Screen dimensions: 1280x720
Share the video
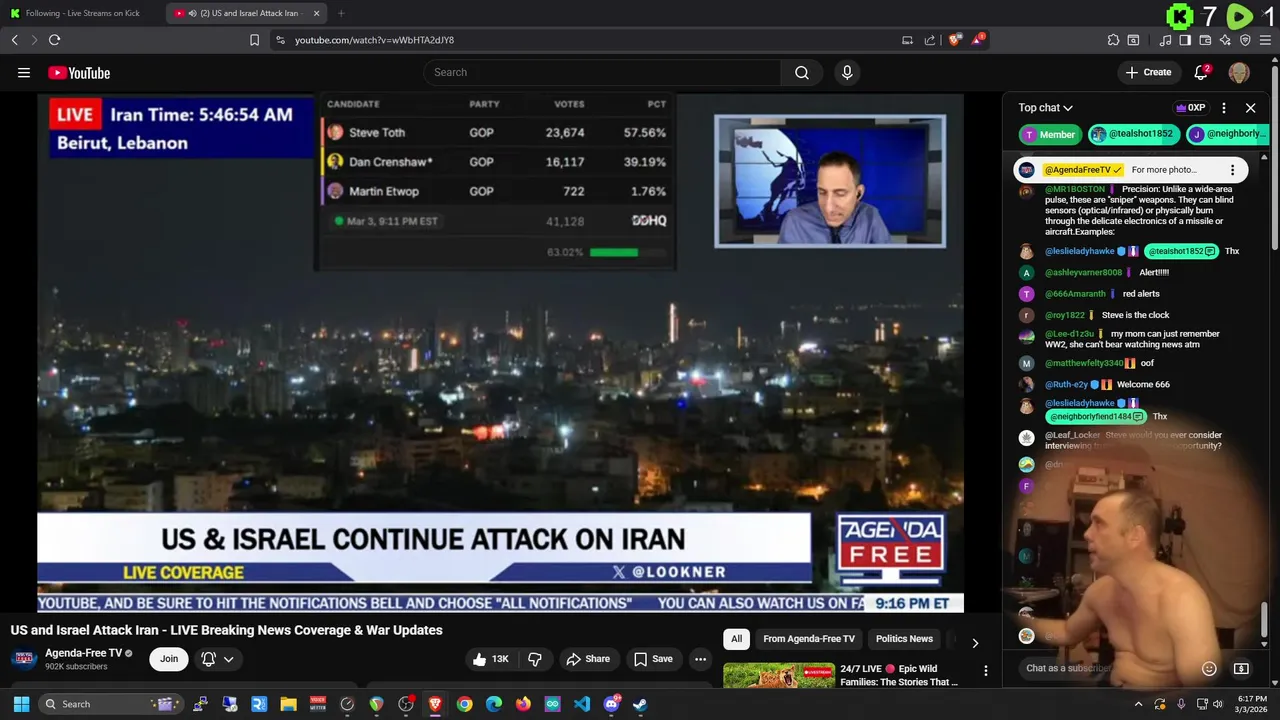click(588, 659)
